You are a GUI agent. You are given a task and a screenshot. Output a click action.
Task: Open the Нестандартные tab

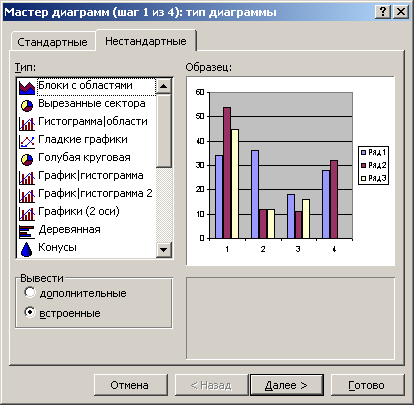coord(146,41)
